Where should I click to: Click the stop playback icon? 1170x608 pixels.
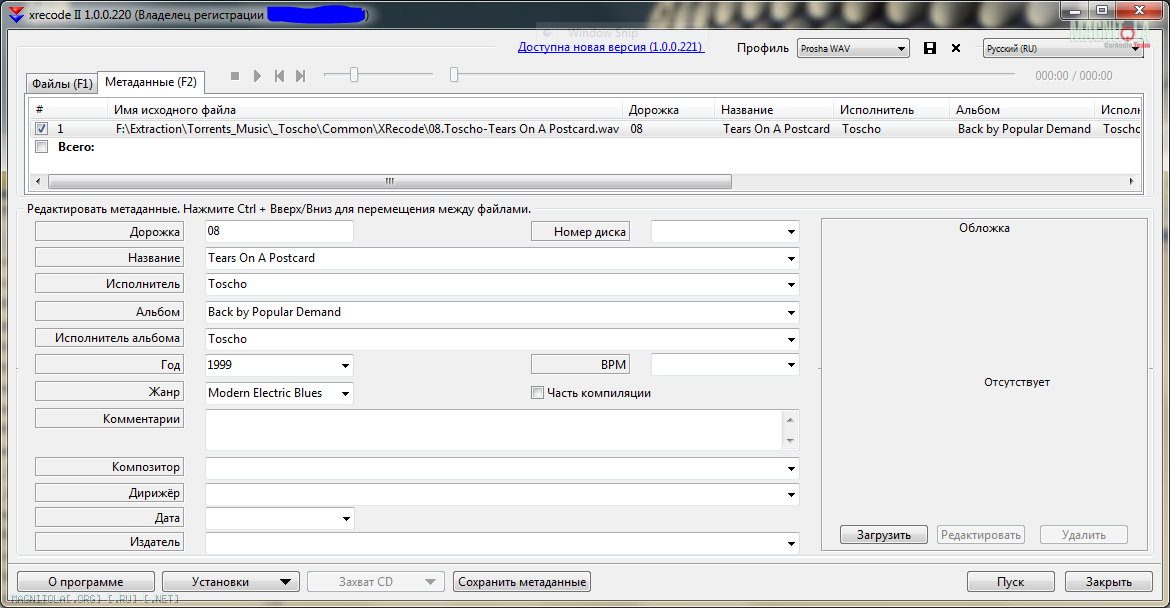235,76
